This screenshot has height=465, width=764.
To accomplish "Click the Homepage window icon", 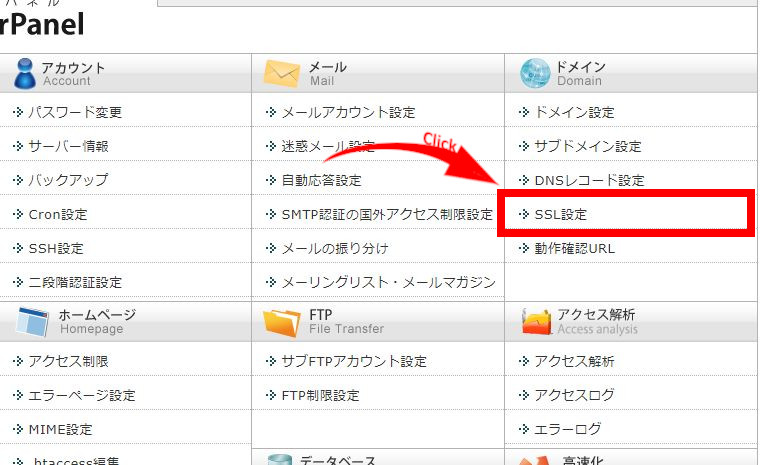I will (32, 322).
